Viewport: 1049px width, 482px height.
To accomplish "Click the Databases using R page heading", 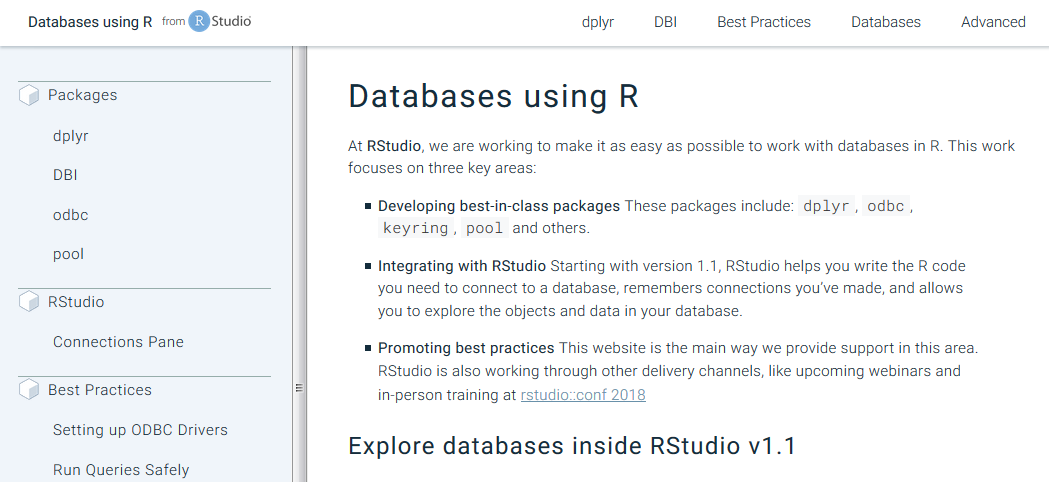I will point(494,96).
